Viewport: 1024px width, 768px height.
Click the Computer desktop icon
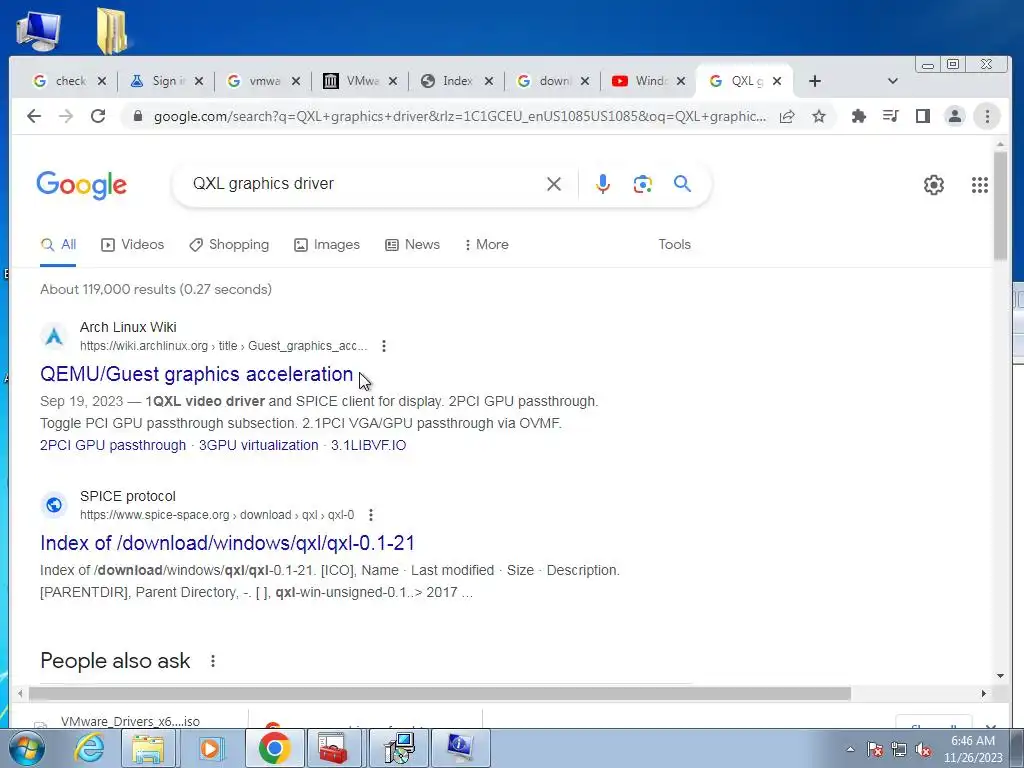[38, 30]
